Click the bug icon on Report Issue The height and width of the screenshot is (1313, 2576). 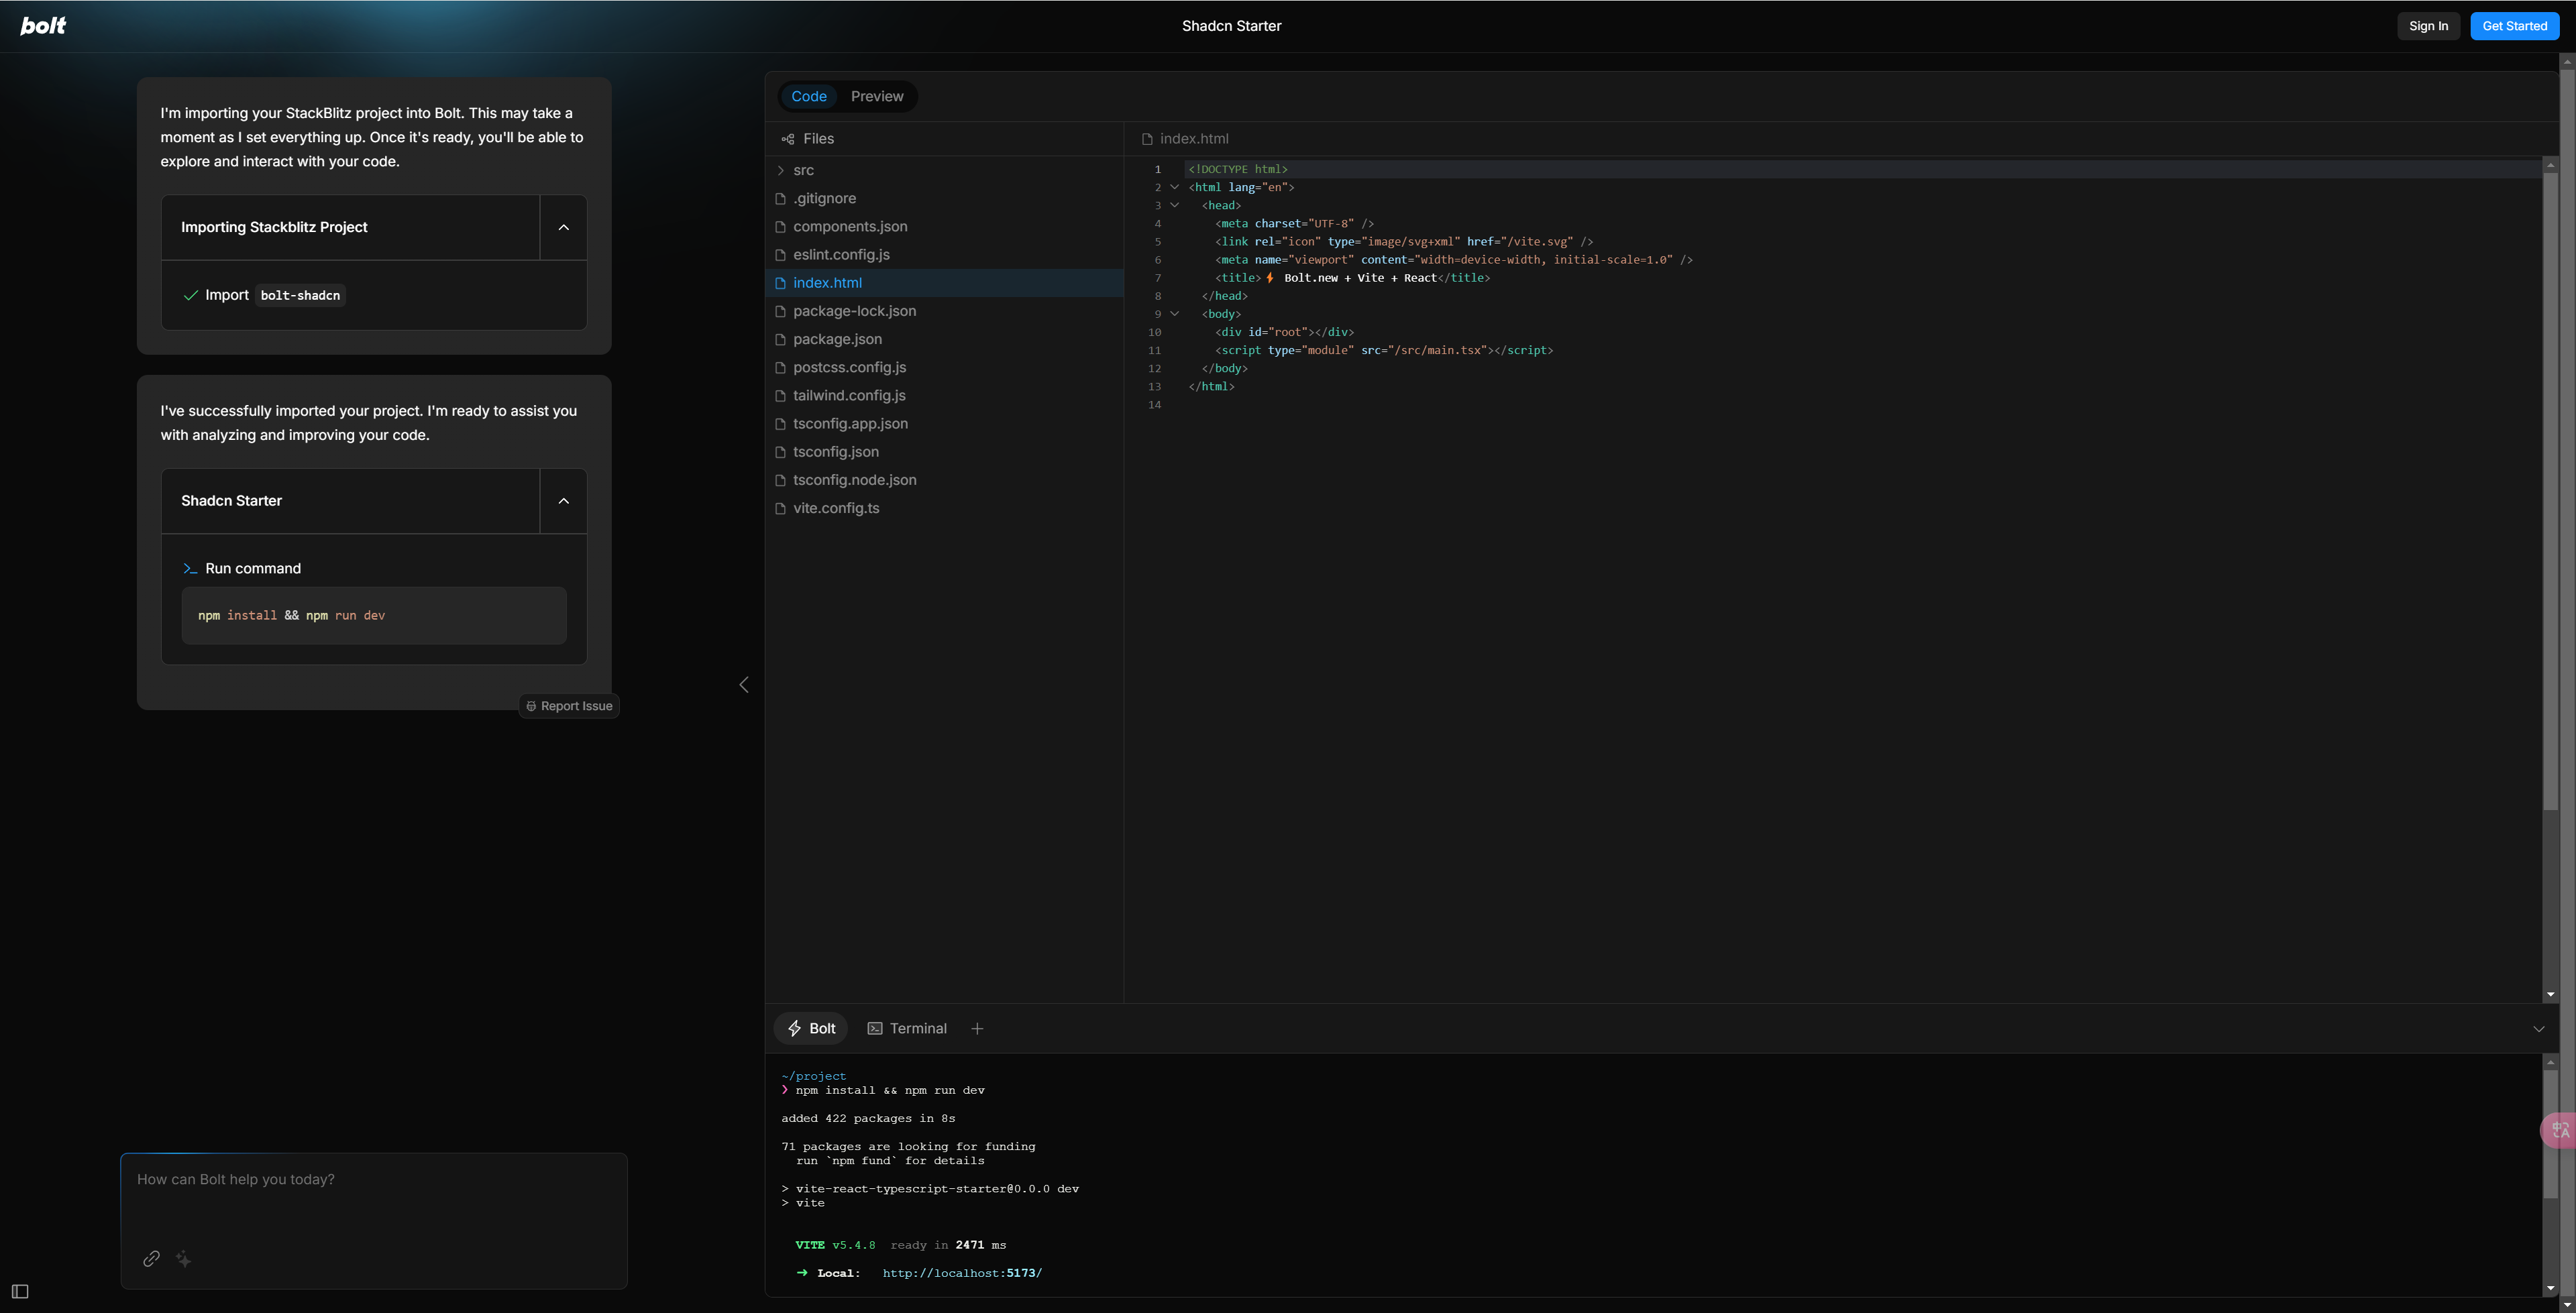[531, 706]
